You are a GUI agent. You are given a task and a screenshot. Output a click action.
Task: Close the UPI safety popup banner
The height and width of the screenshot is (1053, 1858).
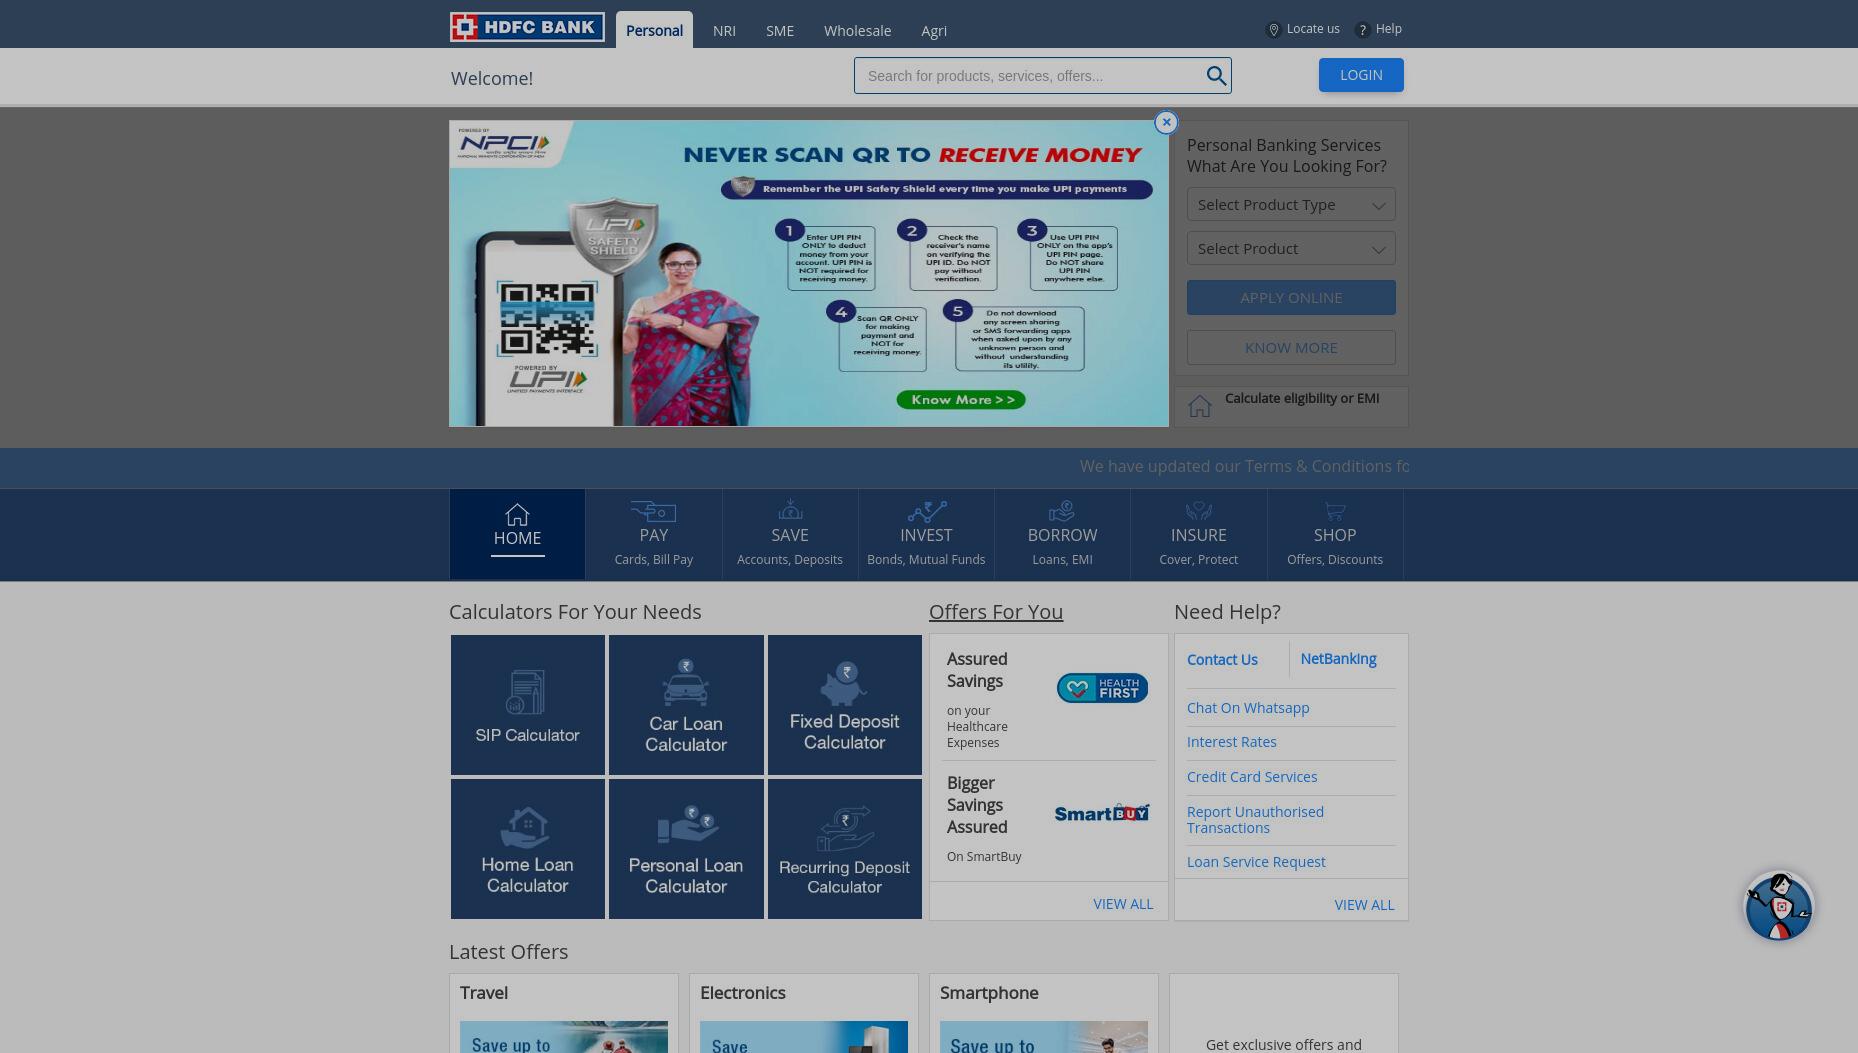click(1166, 122)
